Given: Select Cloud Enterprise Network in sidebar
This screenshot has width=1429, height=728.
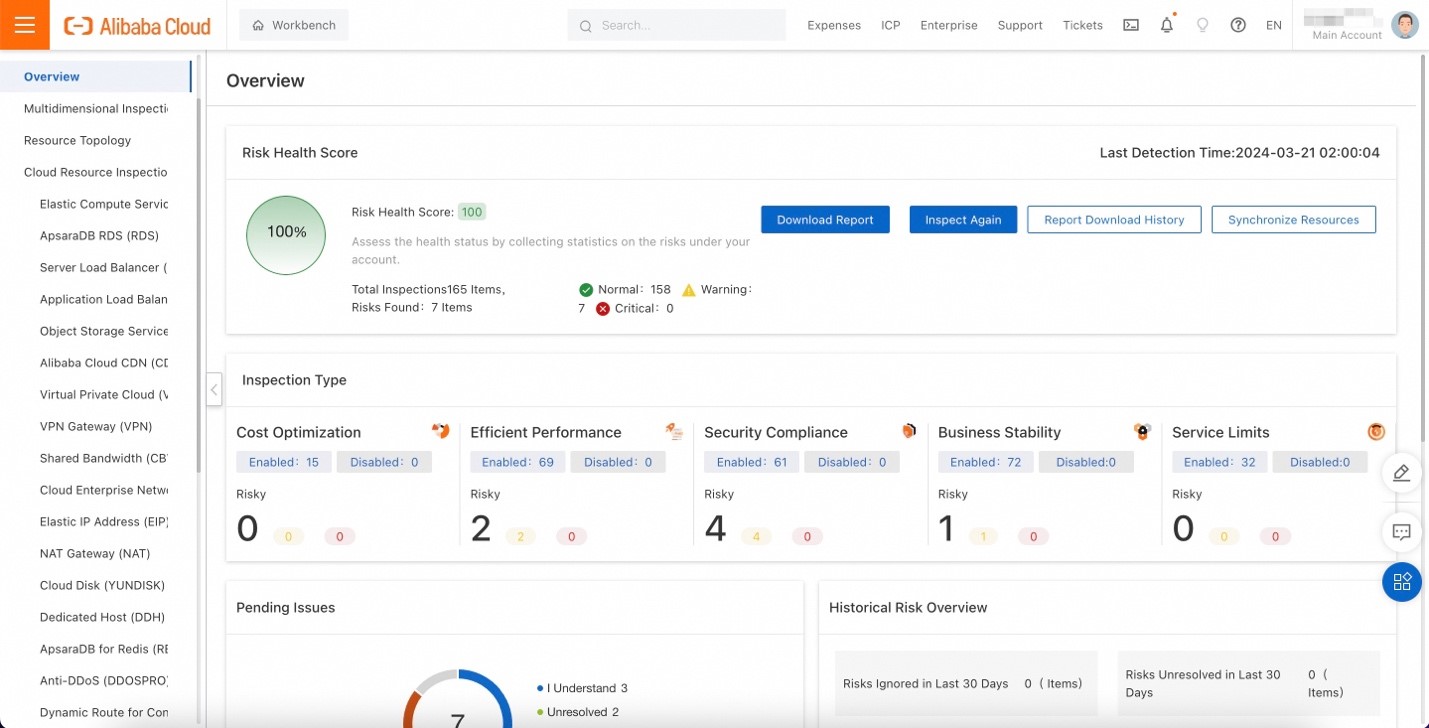Looking at the screenshot, I should (x=104, y=490).
